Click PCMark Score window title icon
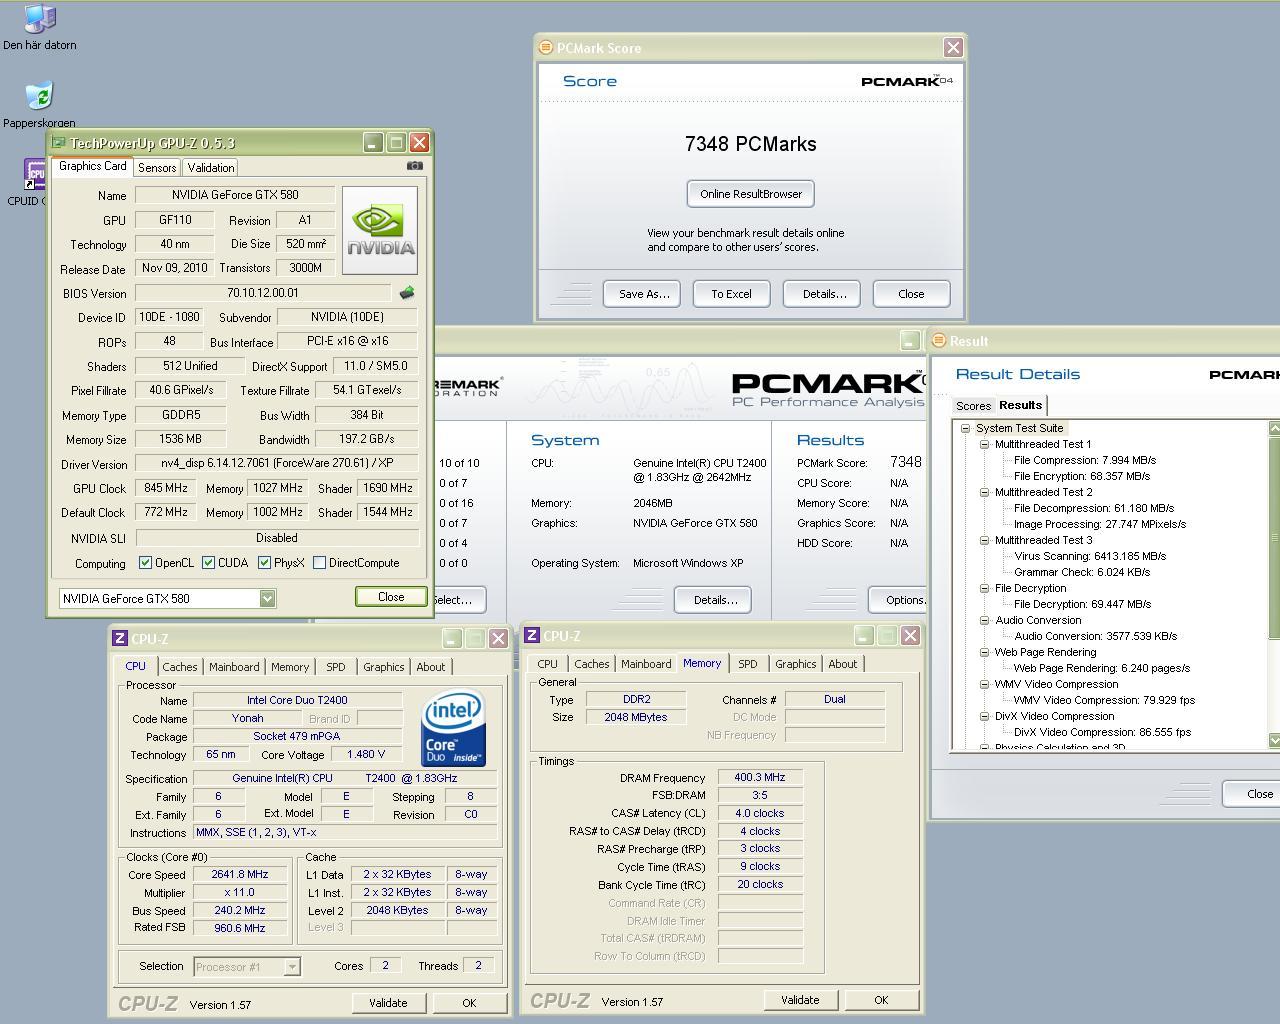The width and height of the screenshot is (1280, 1024). tap(545, 47)
